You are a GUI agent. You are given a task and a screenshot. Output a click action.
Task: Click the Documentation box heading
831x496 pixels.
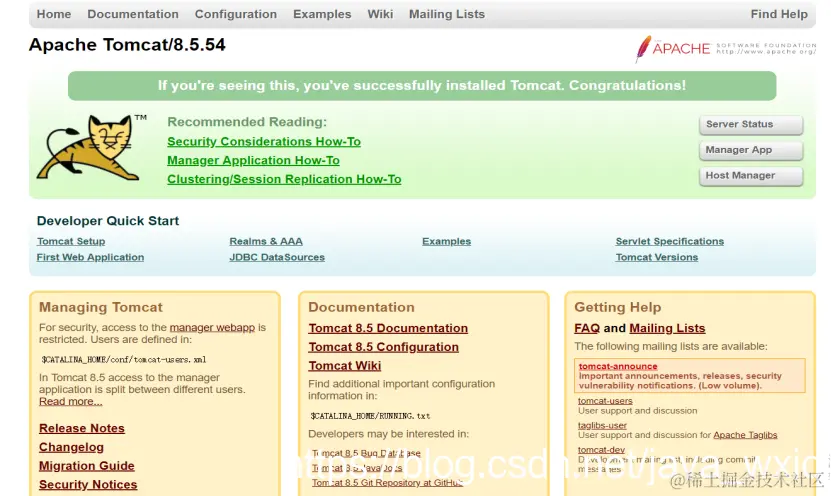point(361,307)
